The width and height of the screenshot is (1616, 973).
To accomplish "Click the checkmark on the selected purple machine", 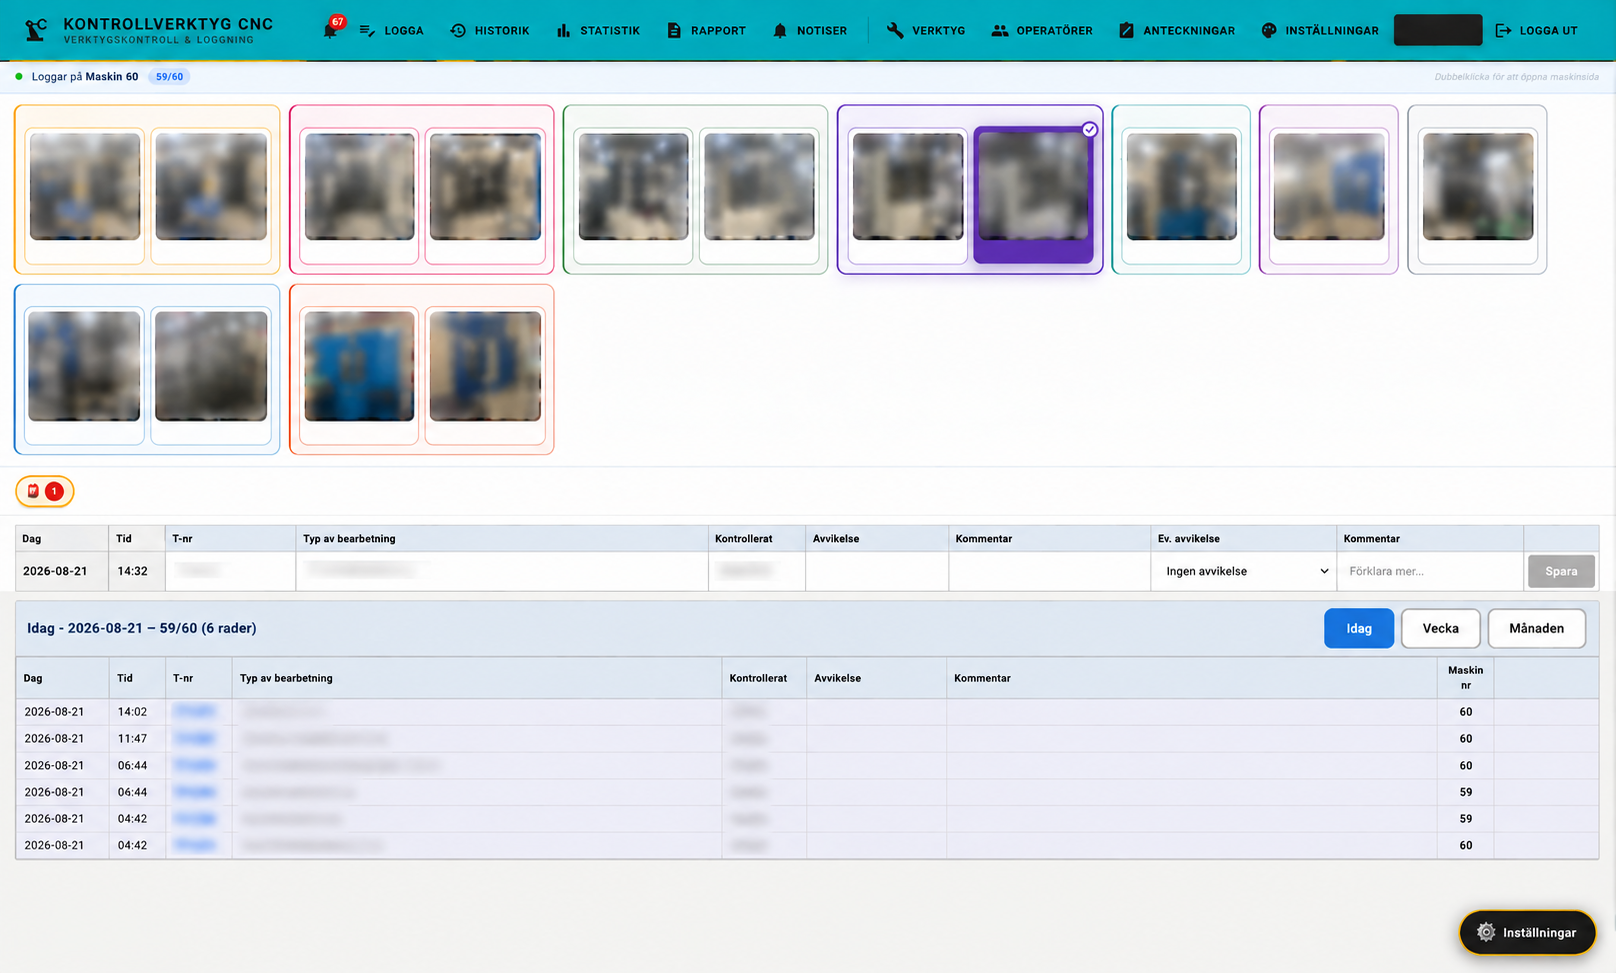I will click(x=1090, y=130).
